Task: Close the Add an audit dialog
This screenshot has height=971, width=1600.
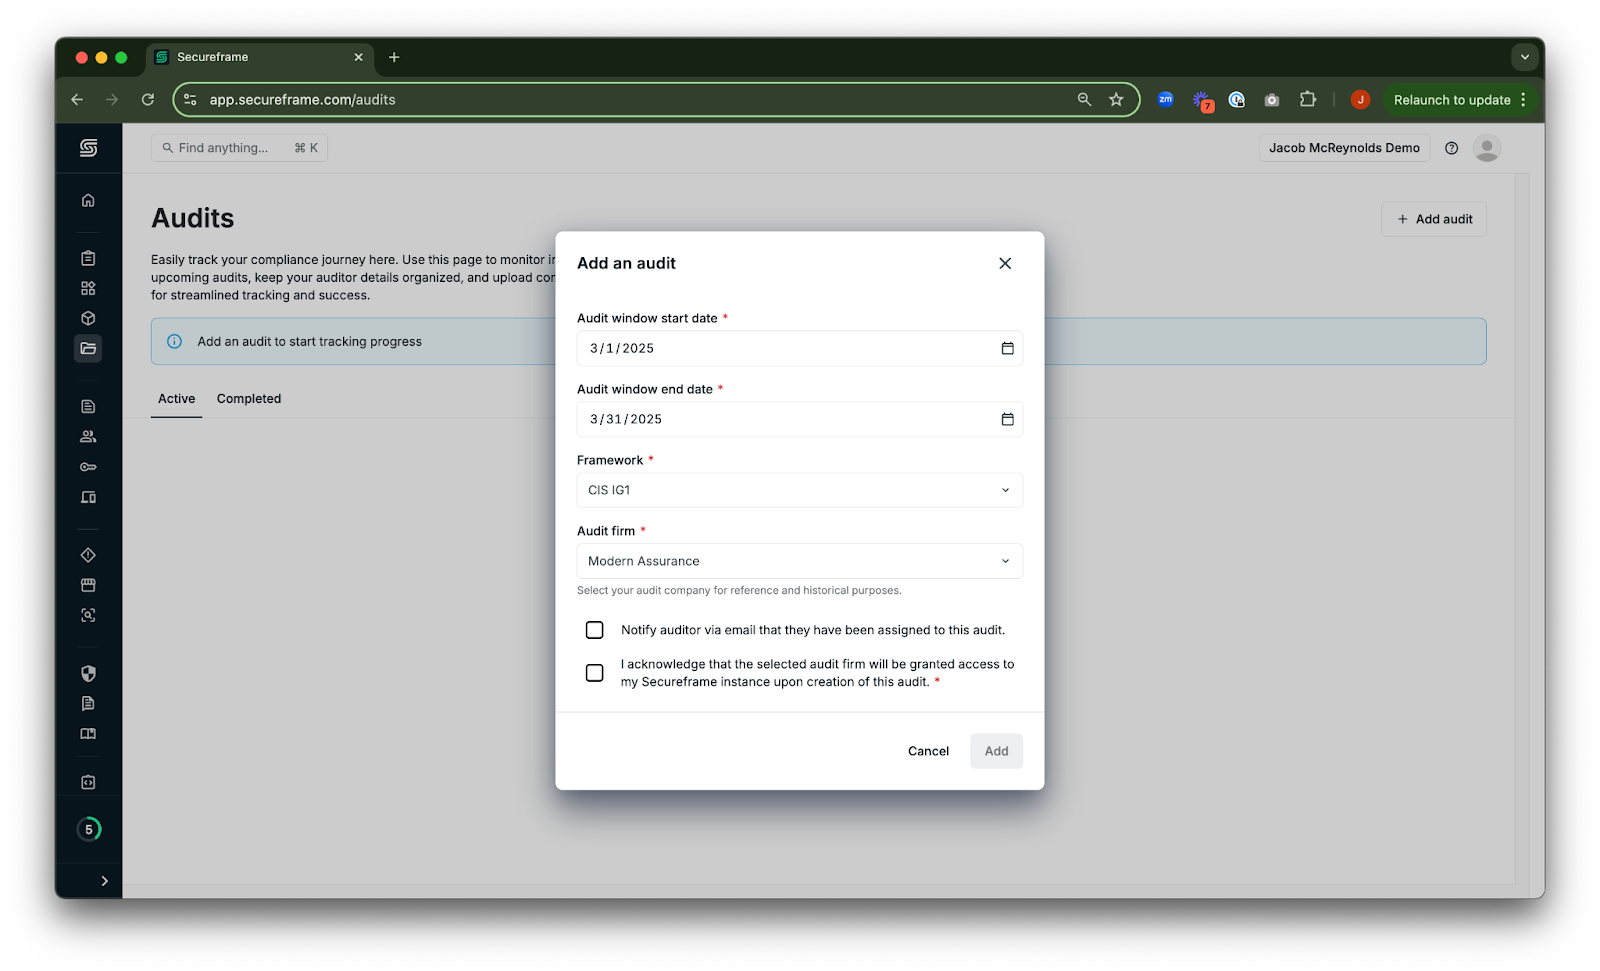Action: (x=1005, y=263)
